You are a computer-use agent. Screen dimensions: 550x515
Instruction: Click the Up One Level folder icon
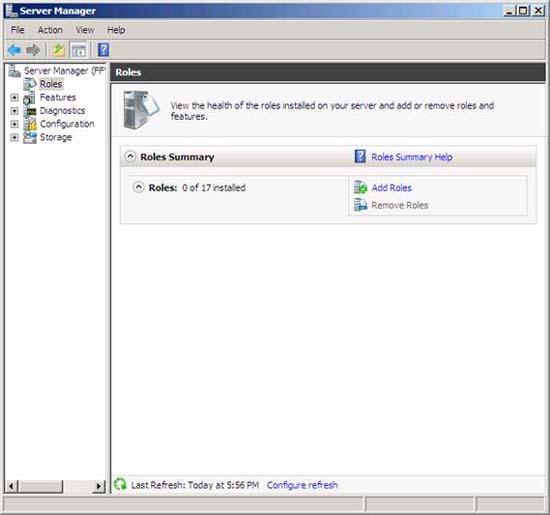point(59,50)
